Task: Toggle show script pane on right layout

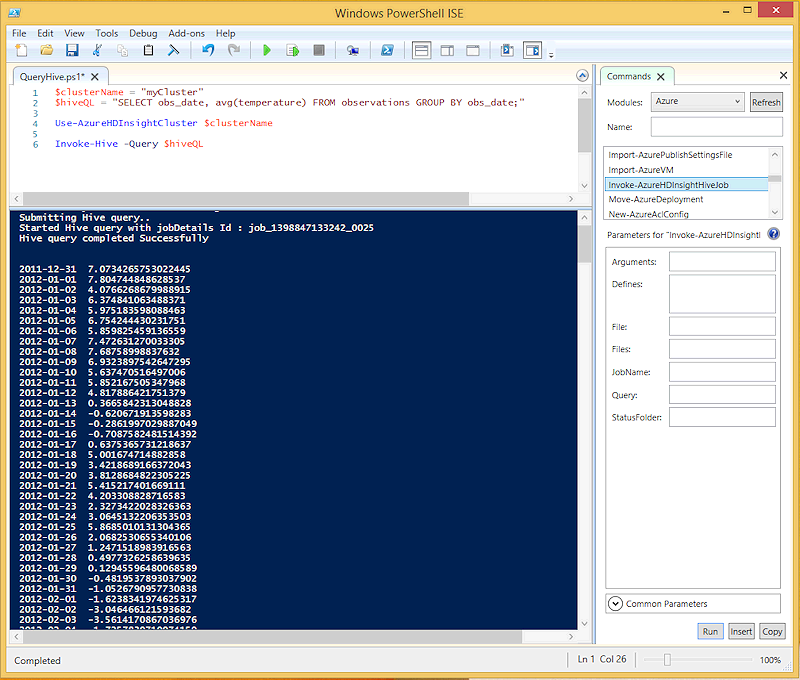Action: click(447, 50)
